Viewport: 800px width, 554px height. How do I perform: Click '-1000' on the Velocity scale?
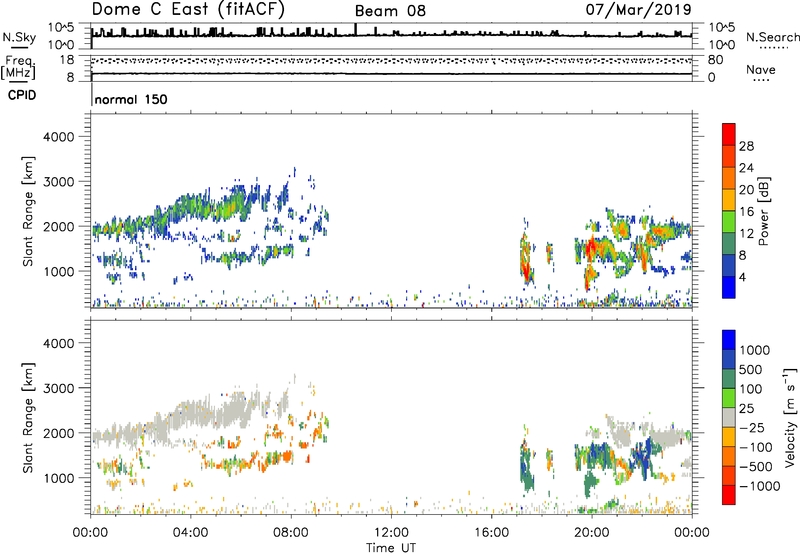click(760, 486)
